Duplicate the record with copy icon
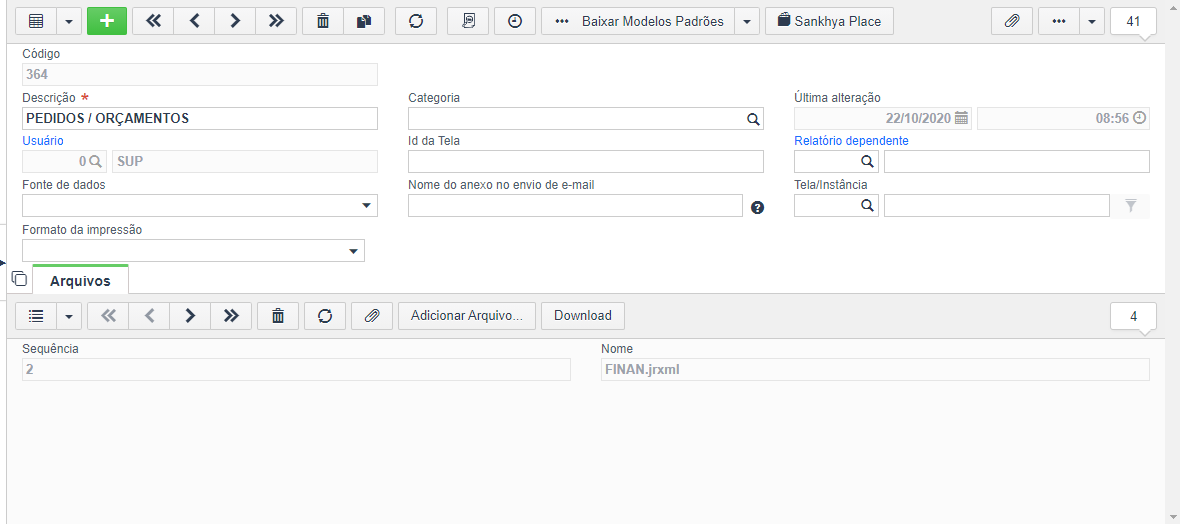 [364, 21]
